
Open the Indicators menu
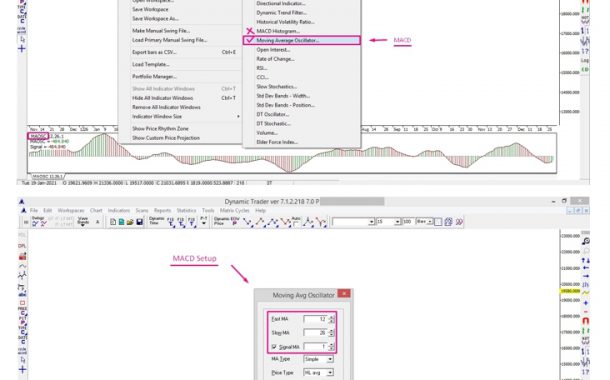[119, 210]
